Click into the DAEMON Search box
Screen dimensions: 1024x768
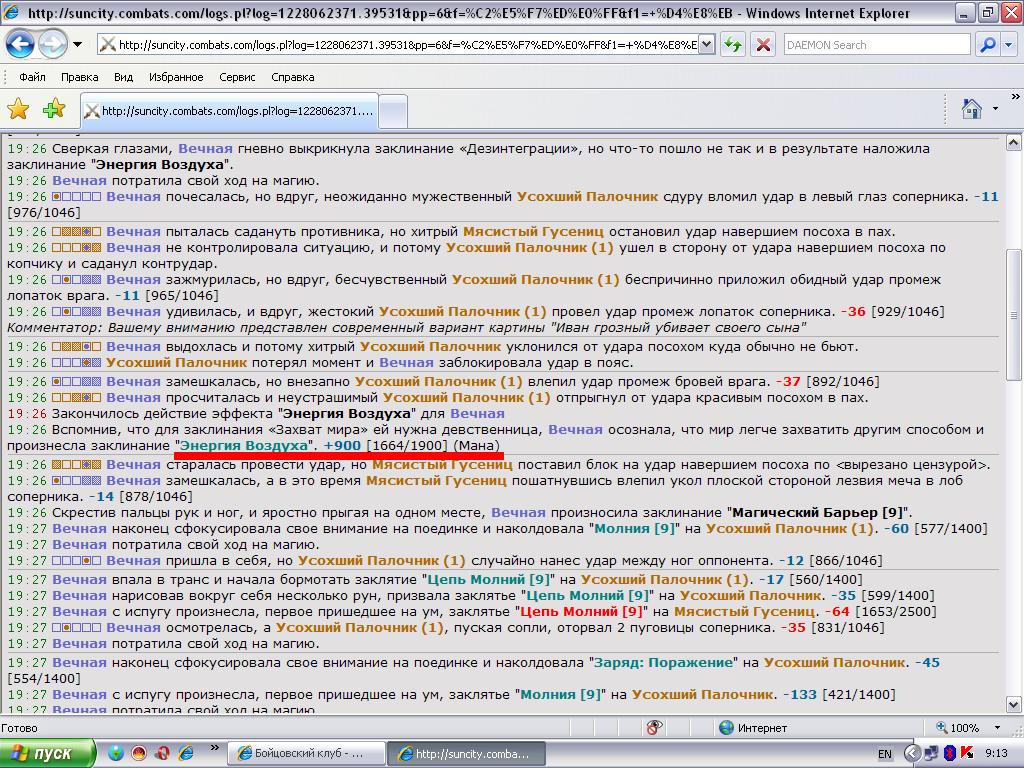(x=877, y=45)
